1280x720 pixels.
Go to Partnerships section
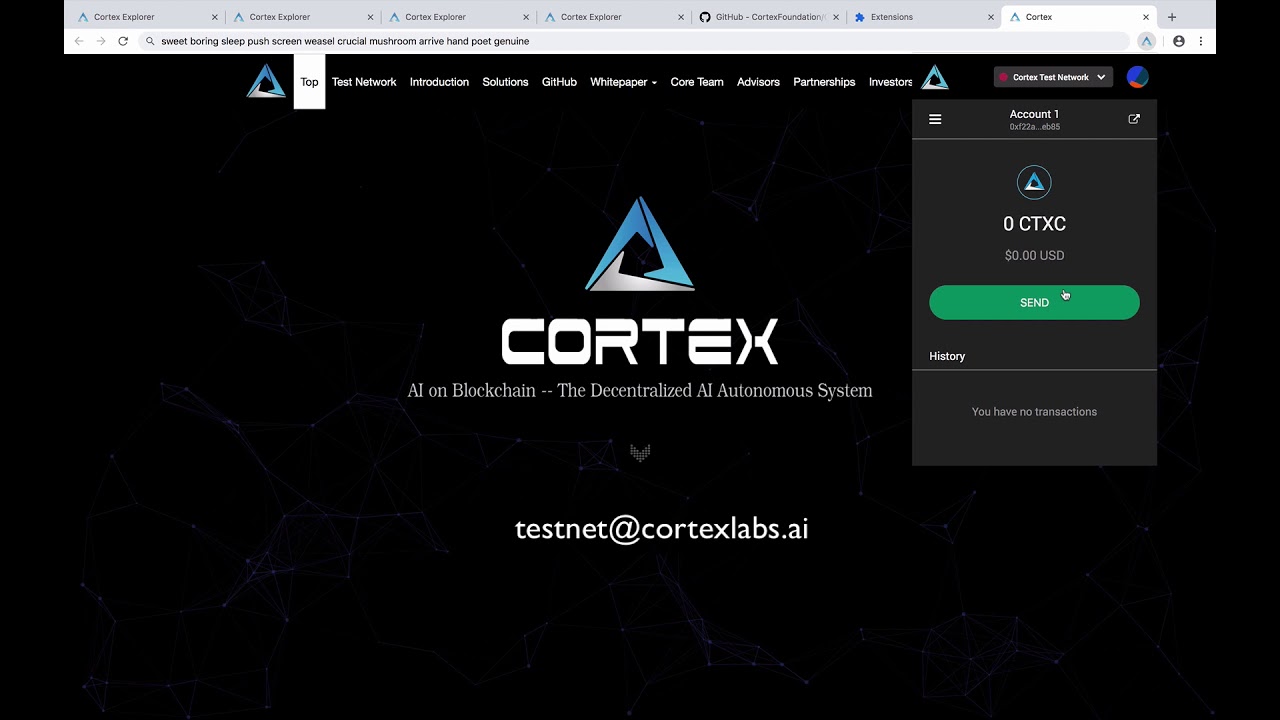[824, 82]
